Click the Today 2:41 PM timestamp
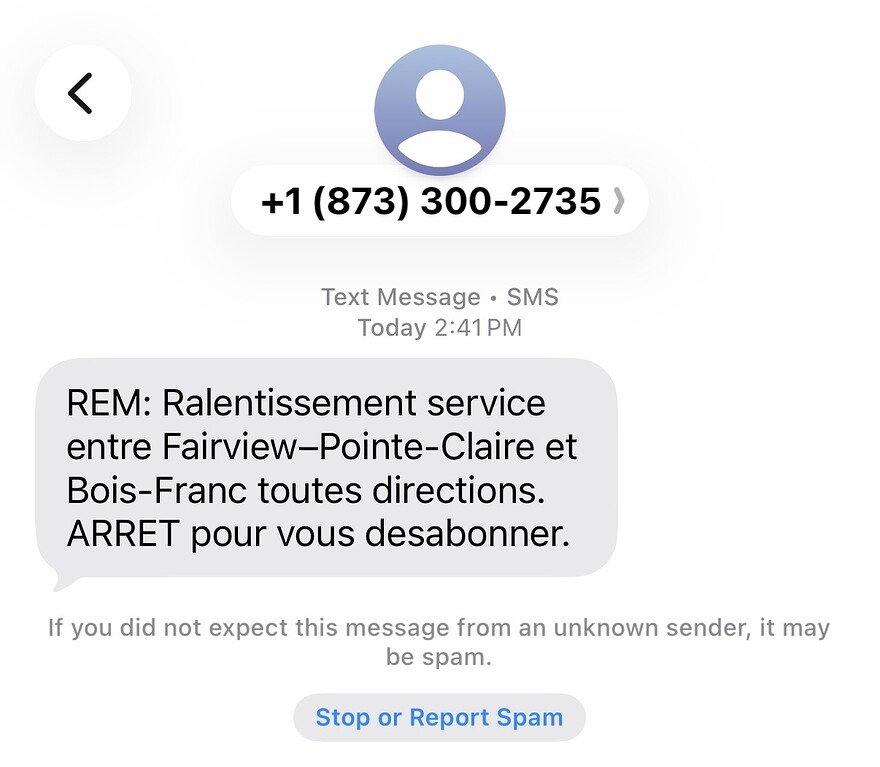Screen dimensions: 880x767 (x=439, y=328)
